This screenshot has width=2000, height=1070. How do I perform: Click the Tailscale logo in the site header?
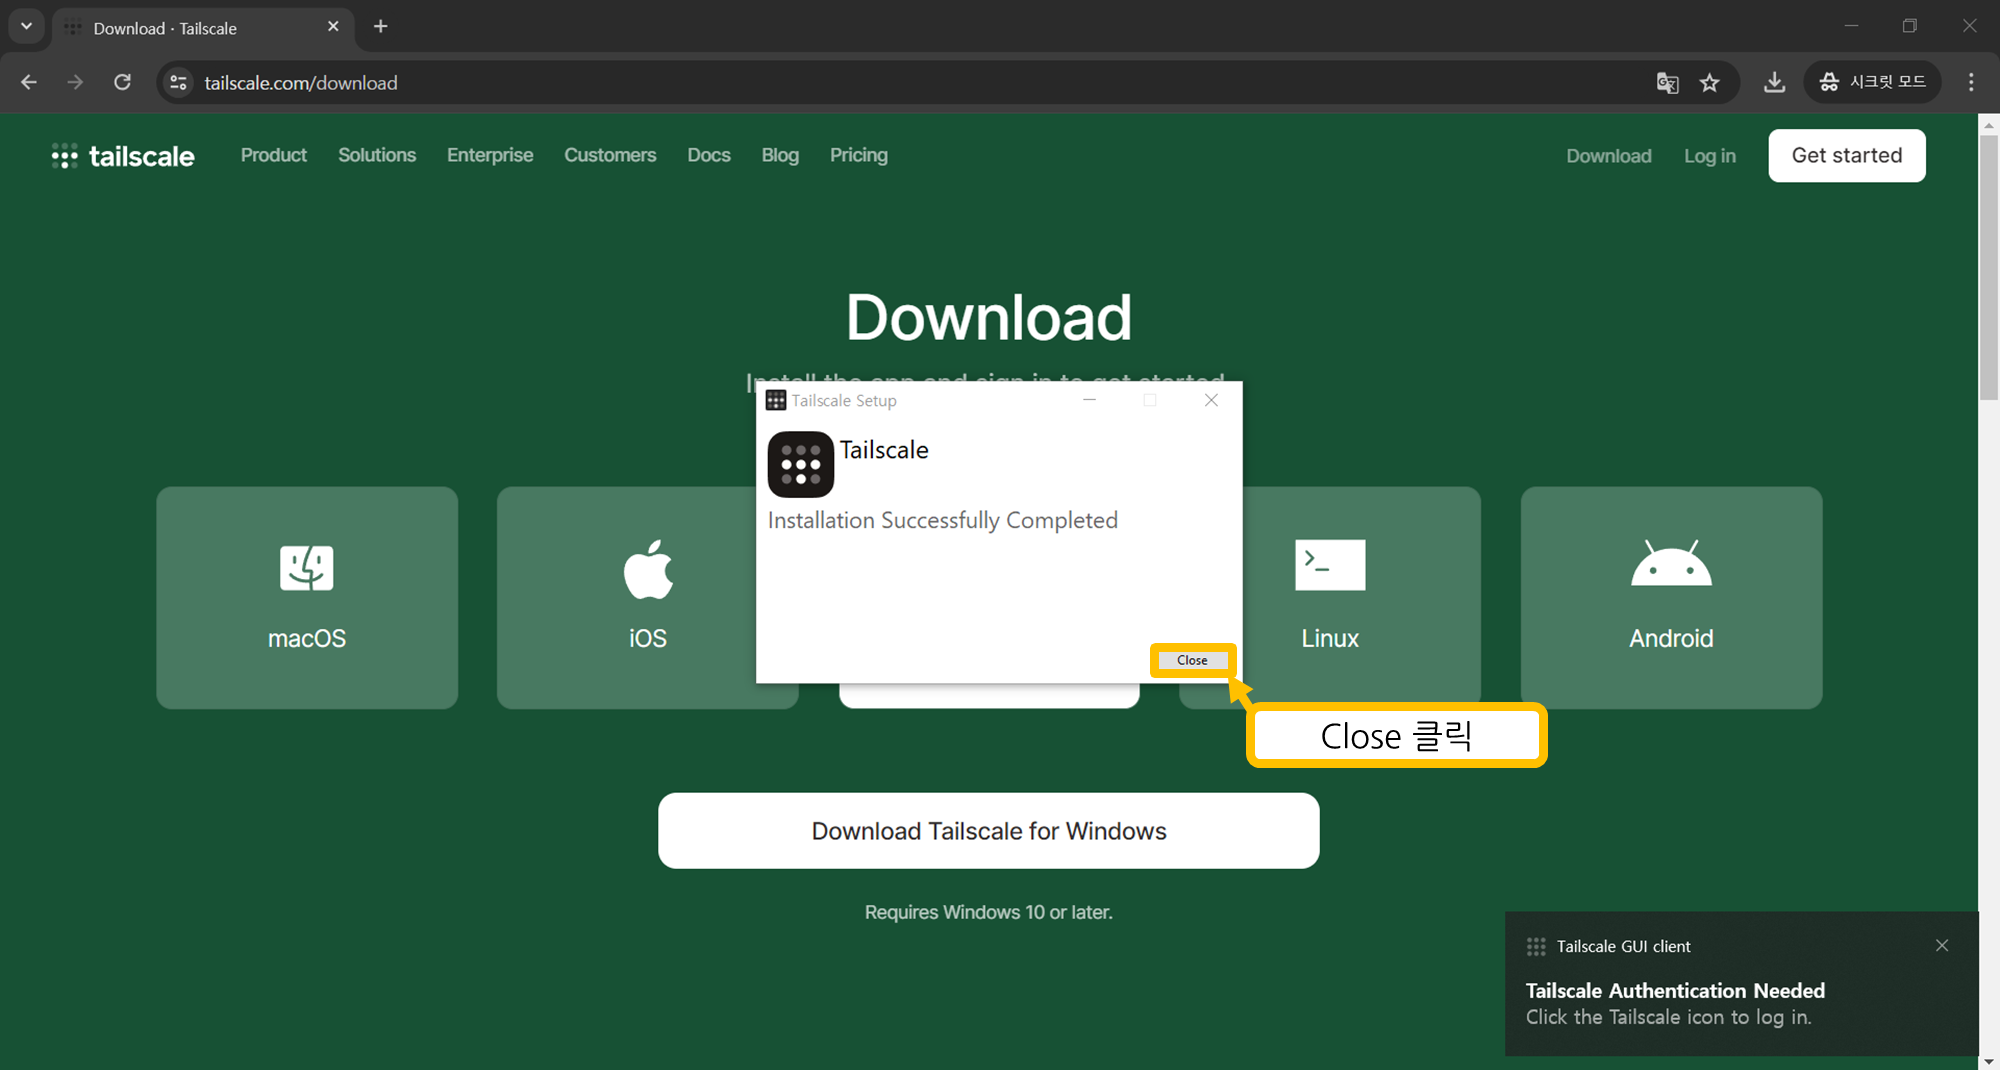pyautogui.click(x=123, y=156)
